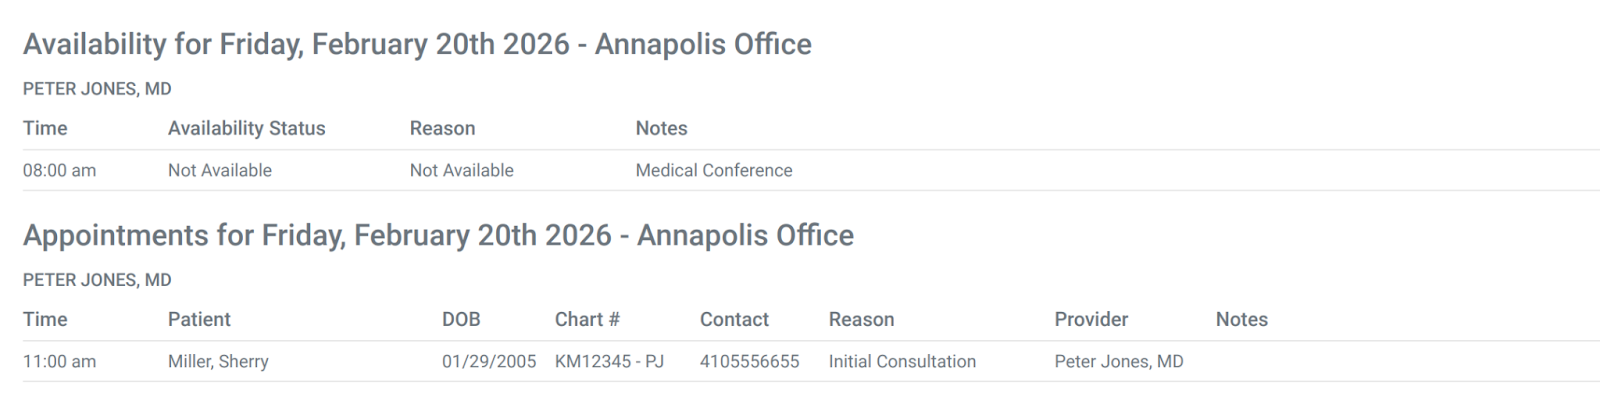The image size is (1600, 408).
Task: Click the Reason header in the availability table
Action: [x=442, y=128]
